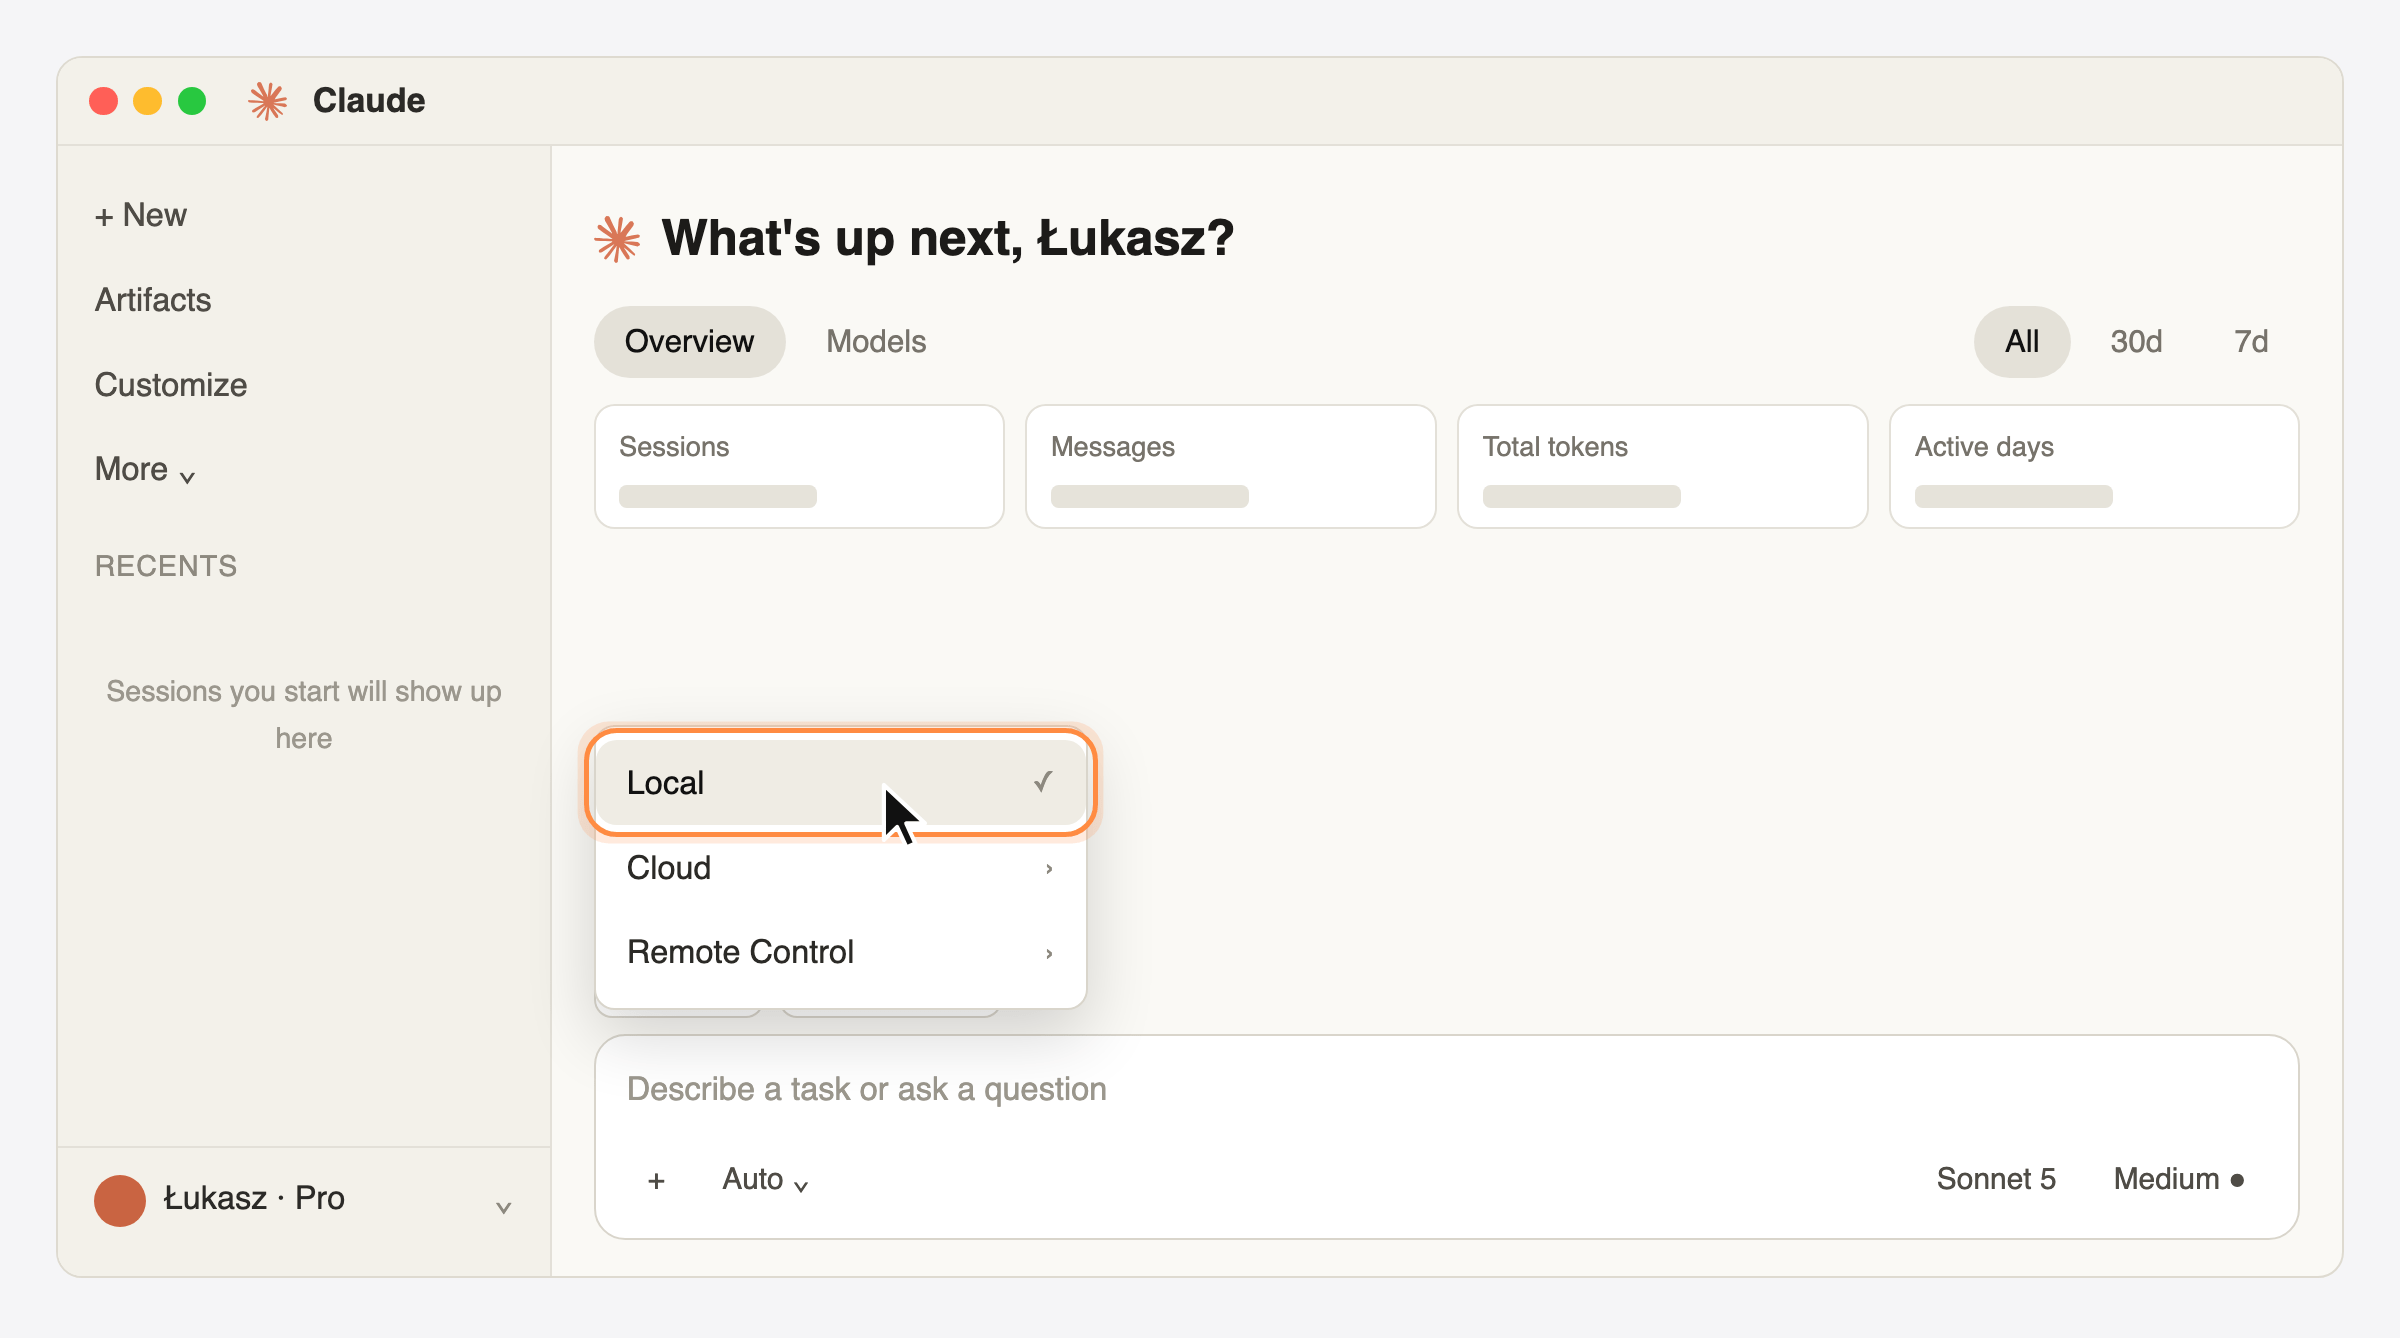
Task: Click the RECENTS section heading
Action: point(166,567)
